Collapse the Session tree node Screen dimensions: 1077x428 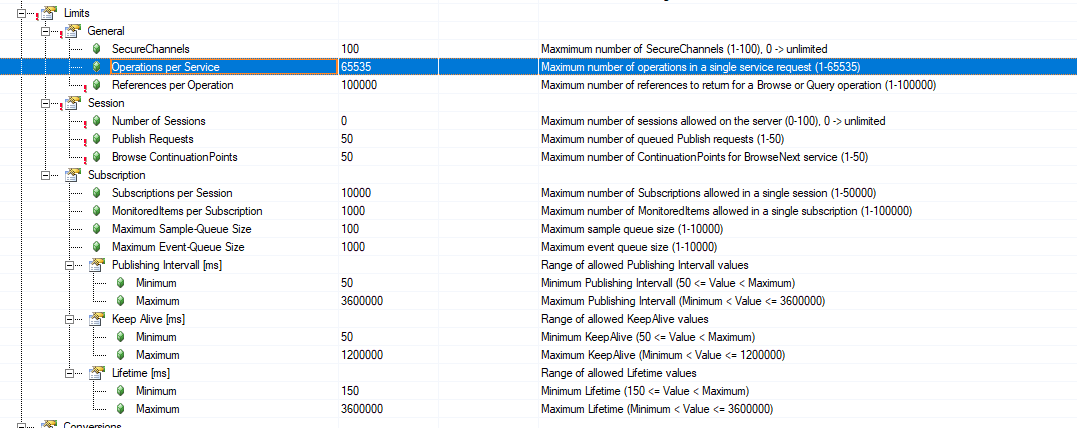(x=45, y=103)
